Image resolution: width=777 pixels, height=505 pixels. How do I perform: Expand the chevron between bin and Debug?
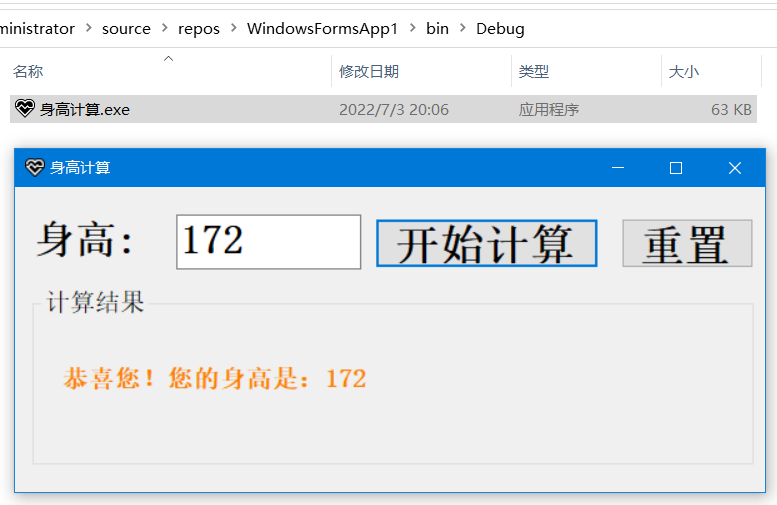[463, 29]
